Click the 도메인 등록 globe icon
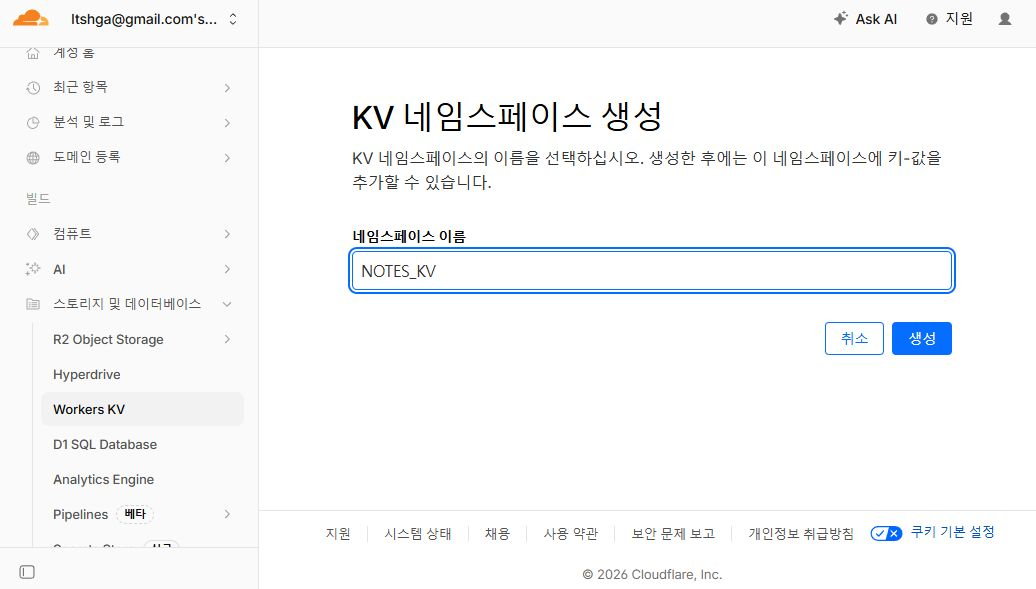Viewport: 1036px width, 589px height. coord(33,158)
